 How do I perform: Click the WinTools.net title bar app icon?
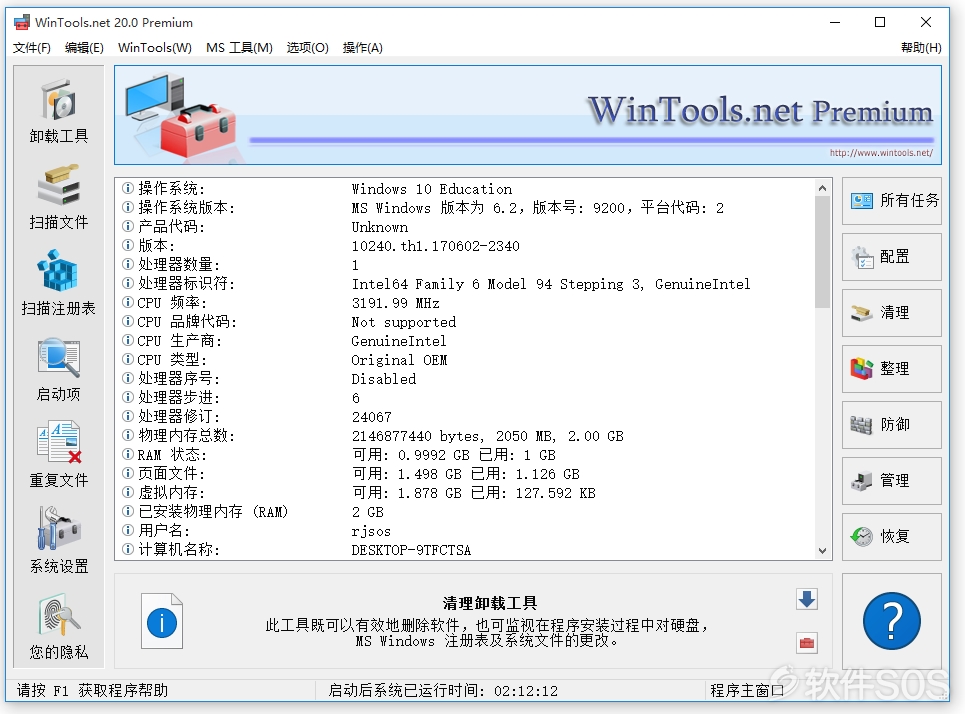(x=22, y=23)
